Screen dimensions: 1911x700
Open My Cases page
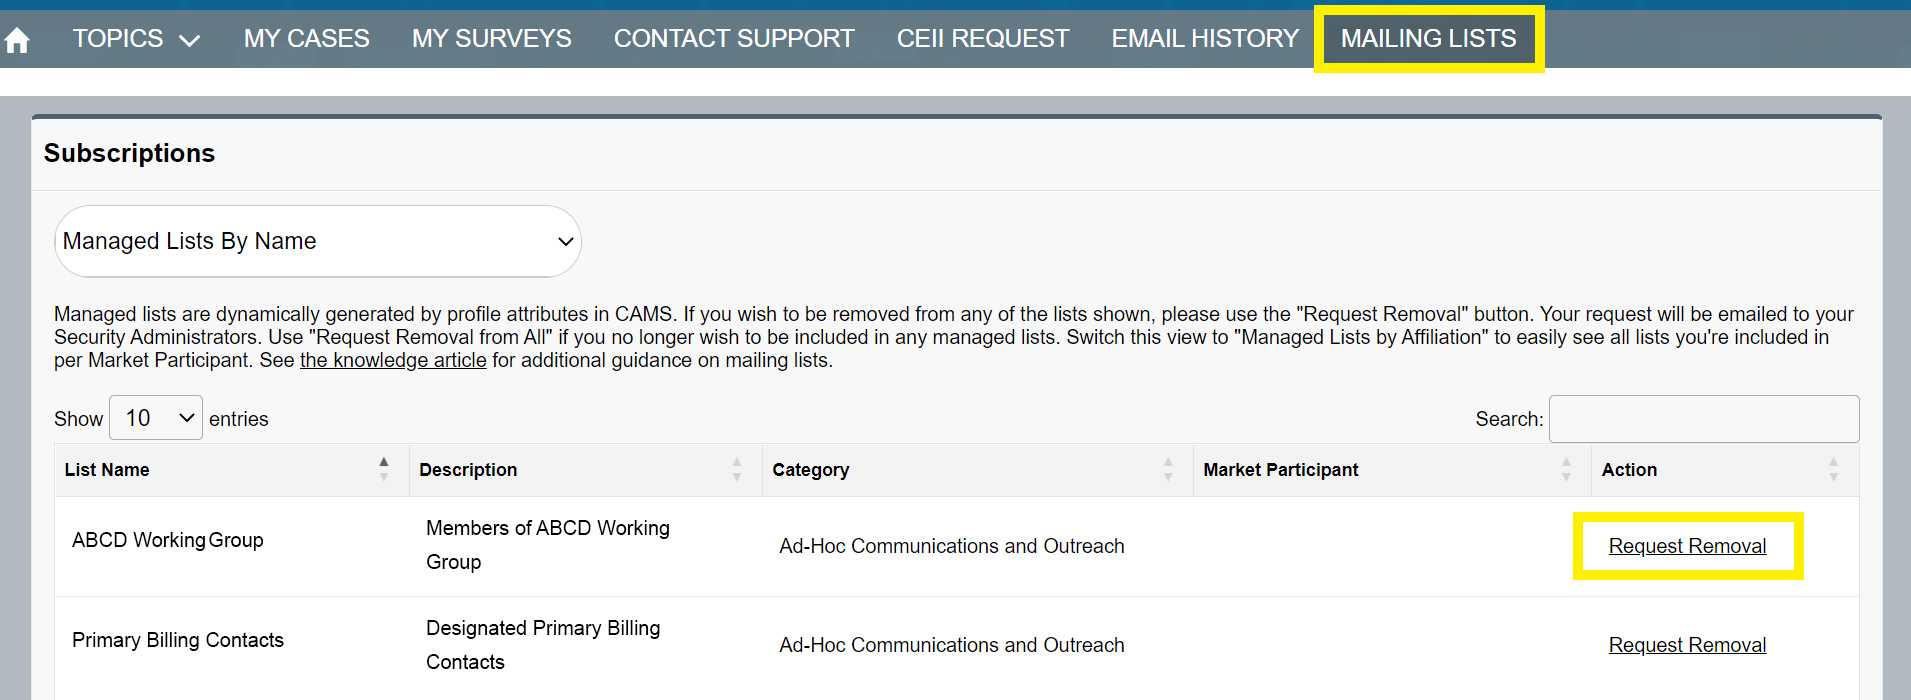point(306,39)
